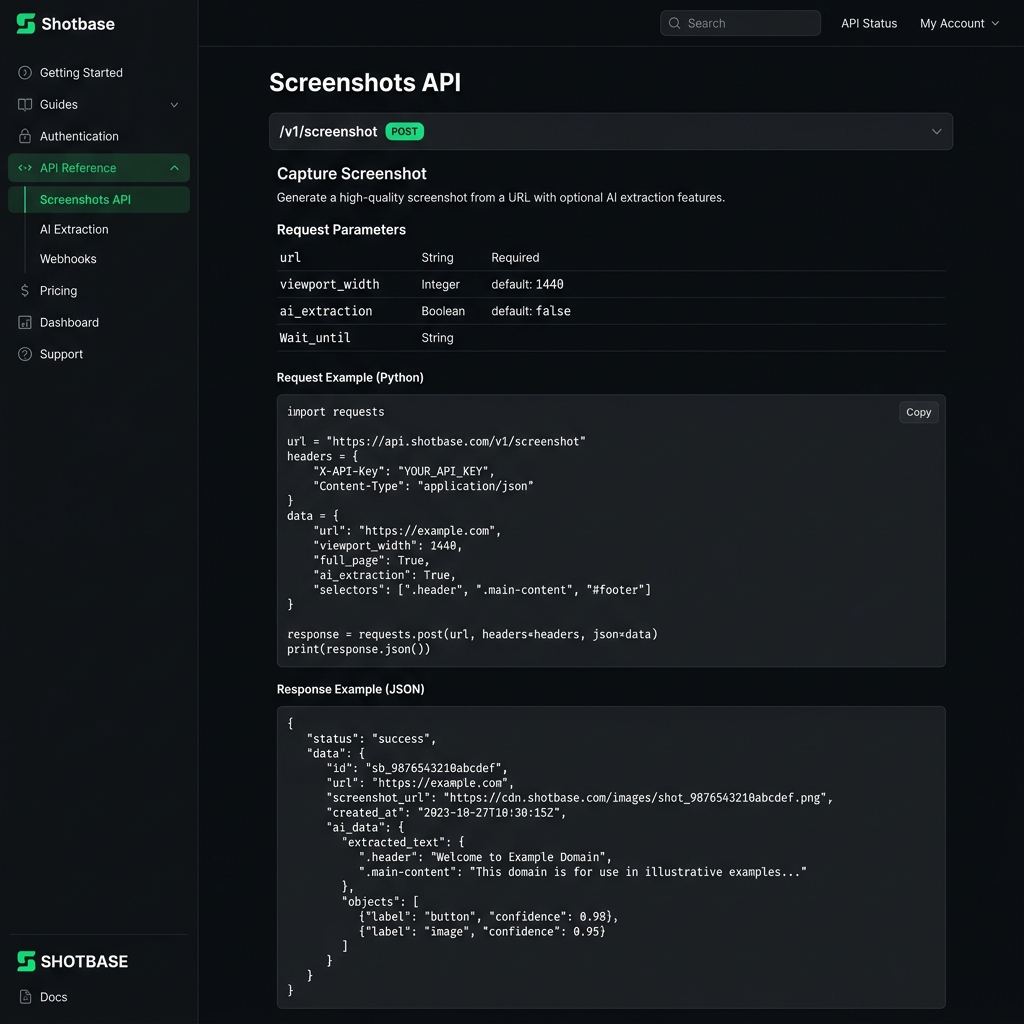Select Screenshots API in sidebar
This screenshot has height=1024, width=1024.
(x=99, y=199)
